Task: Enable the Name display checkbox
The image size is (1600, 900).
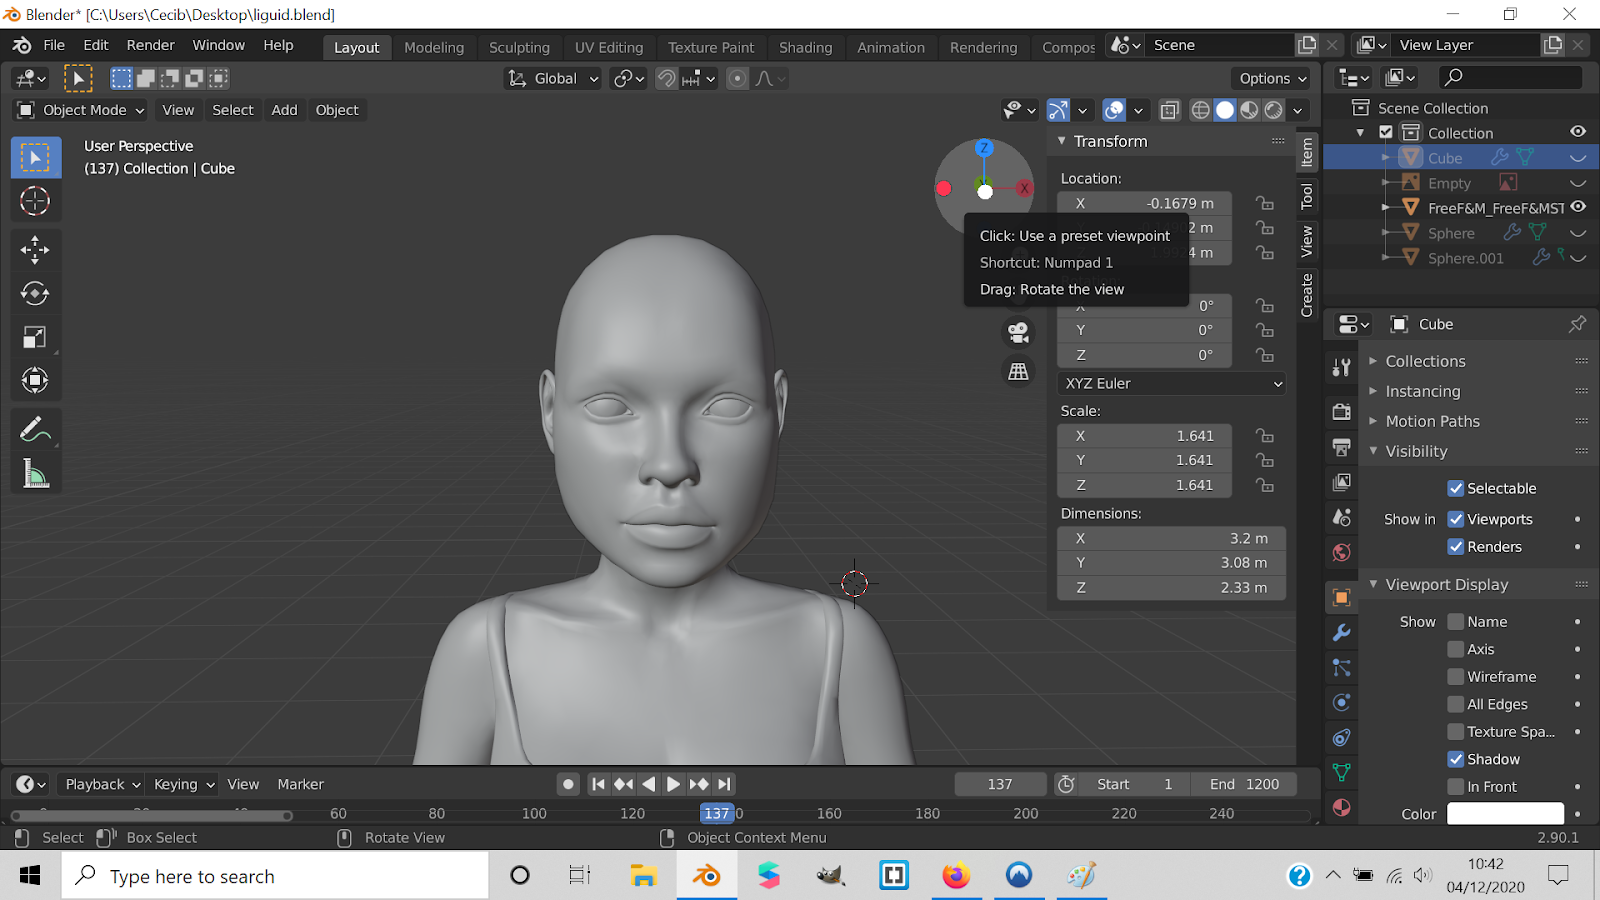Action: click(x=1456, y=622)
